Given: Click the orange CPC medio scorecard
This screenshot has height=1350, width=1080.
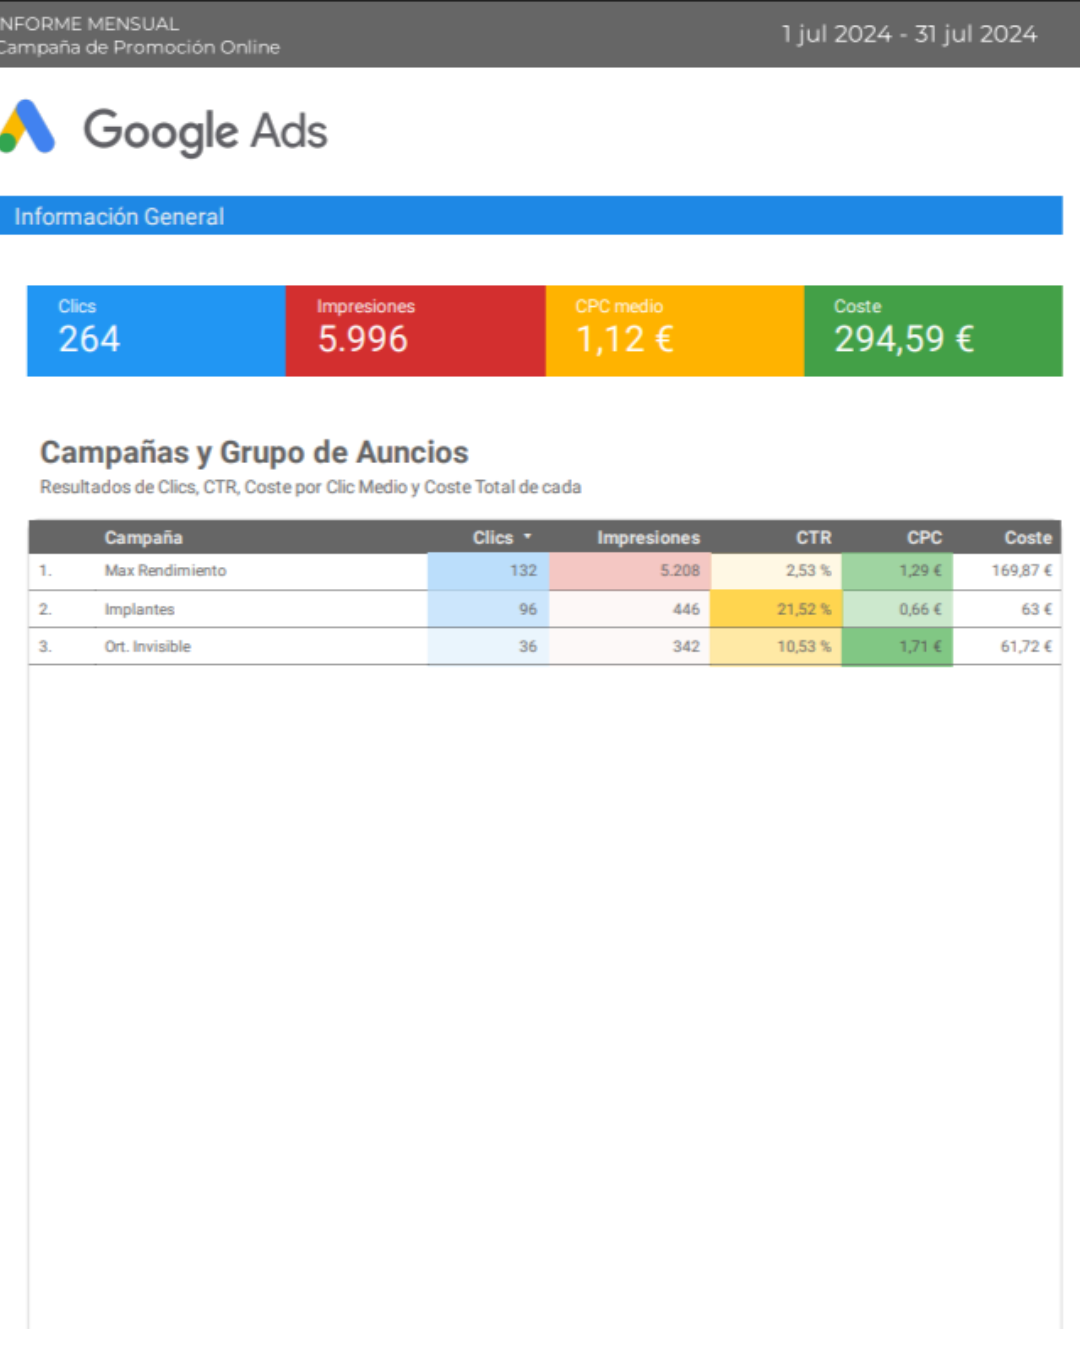Looking at the screenshot, I should click(x=674, y=331).
